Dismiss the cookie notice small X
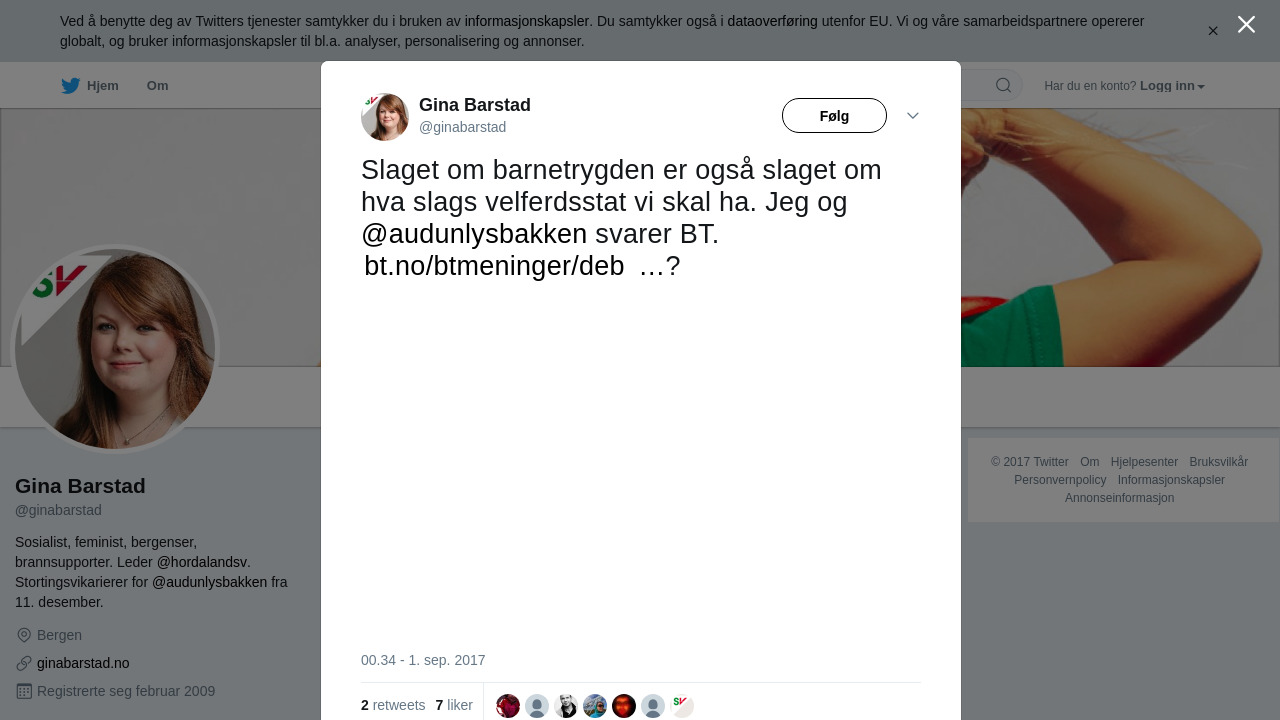This screenshot has width=1280, height=720. (x=1213, y=31)
